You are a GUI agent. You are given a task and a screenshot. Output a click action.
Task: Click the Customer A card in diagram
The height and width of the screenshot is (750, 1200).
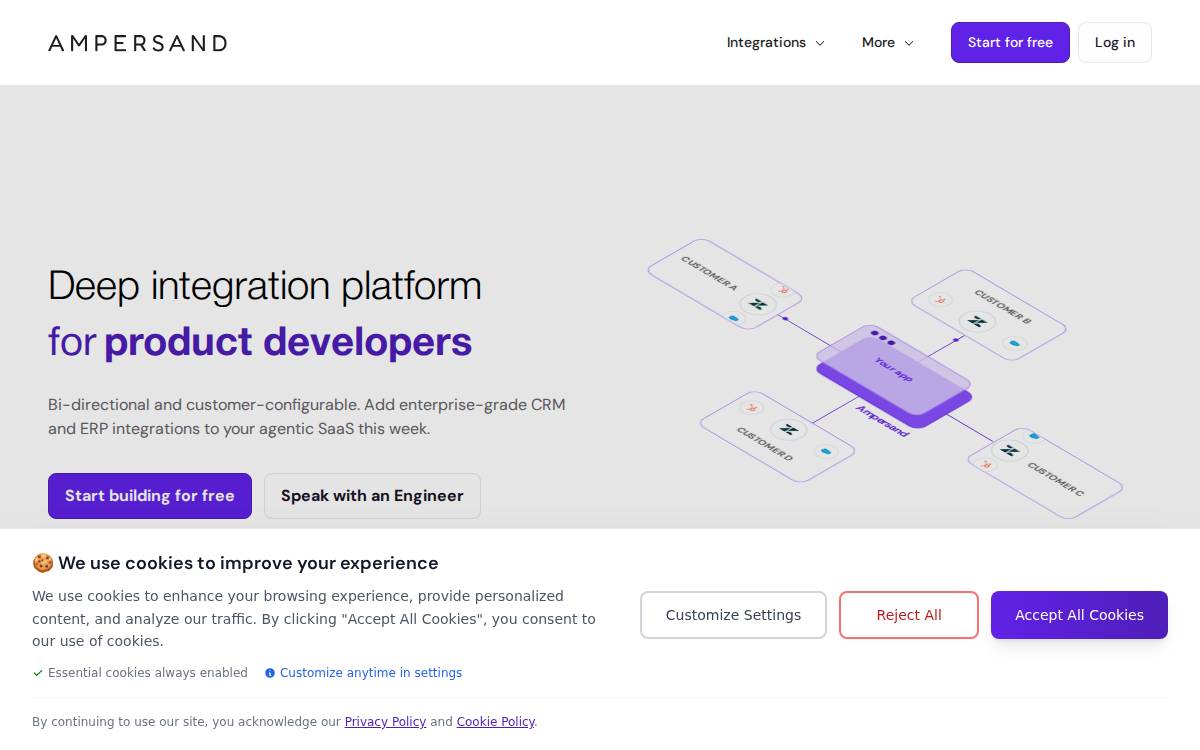(725, 284)
